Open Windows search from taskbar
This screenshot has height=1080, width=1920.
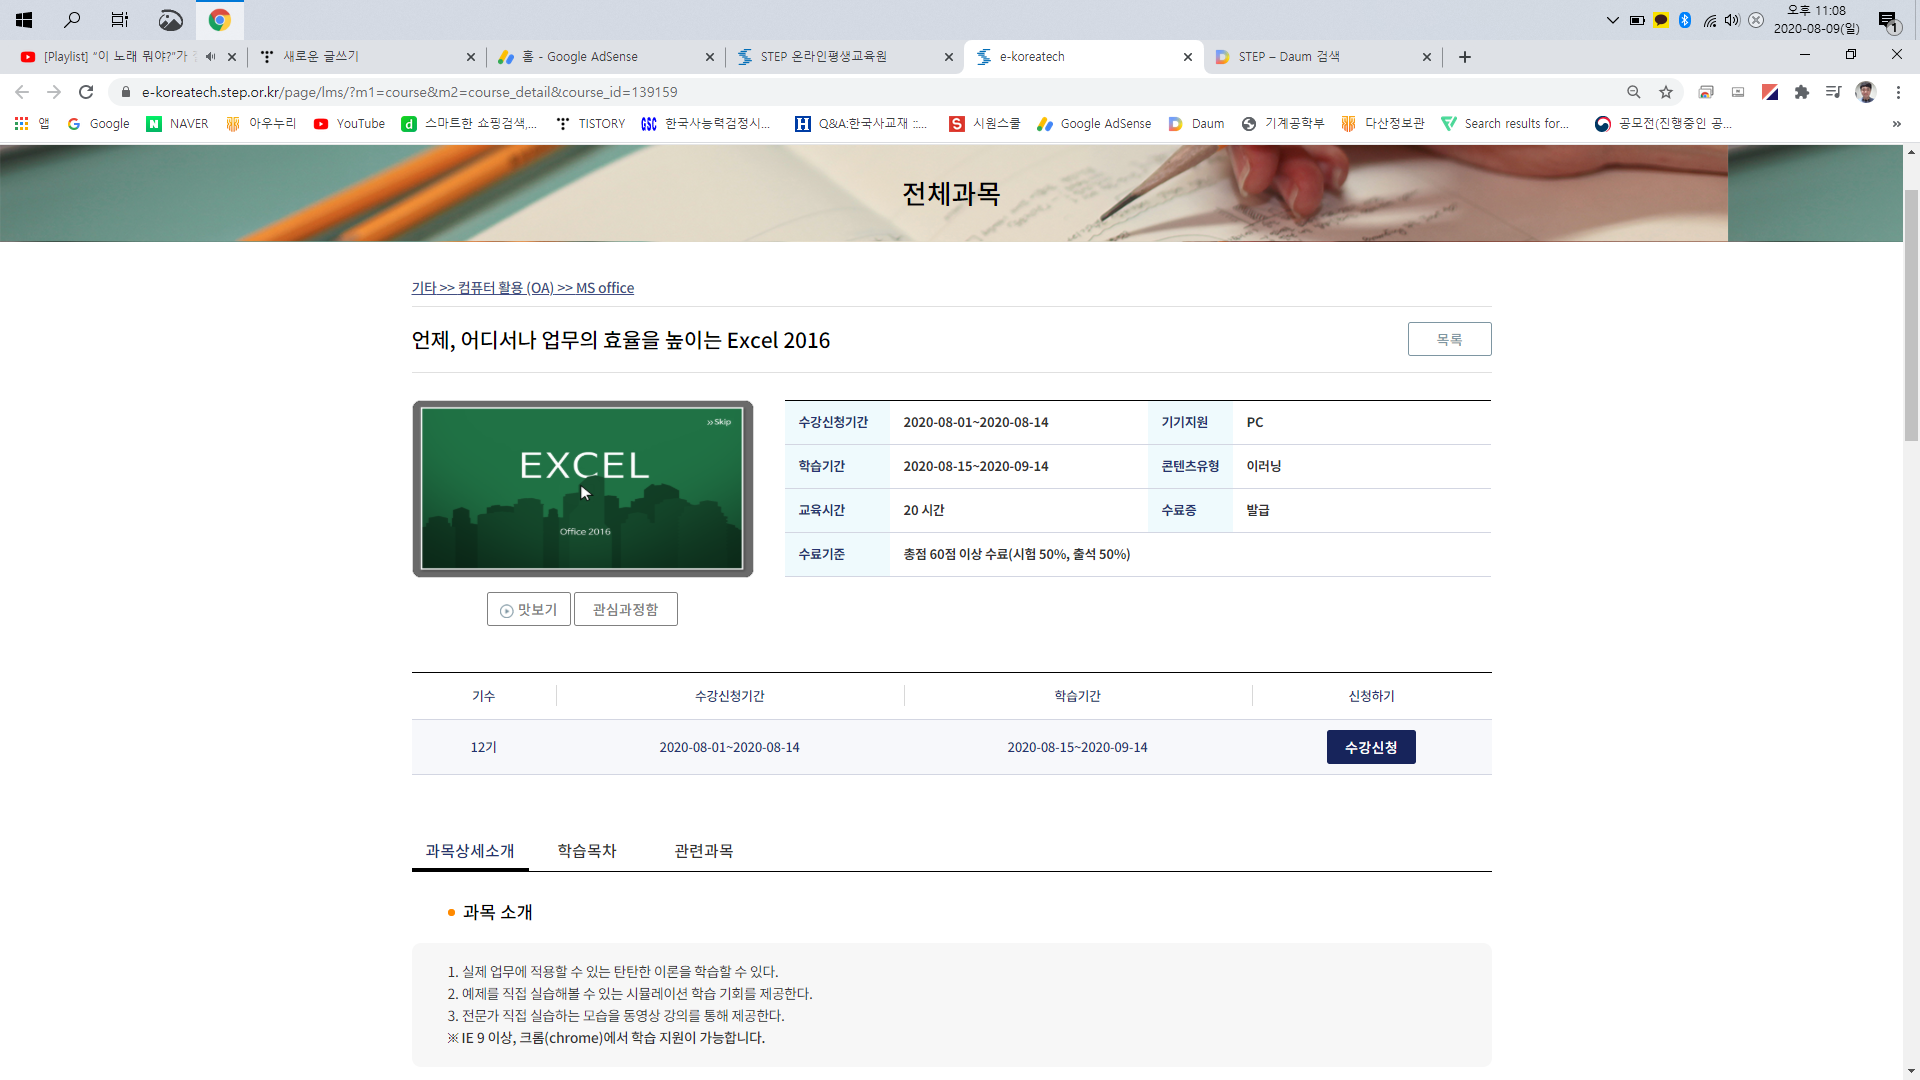pos(72,19)
